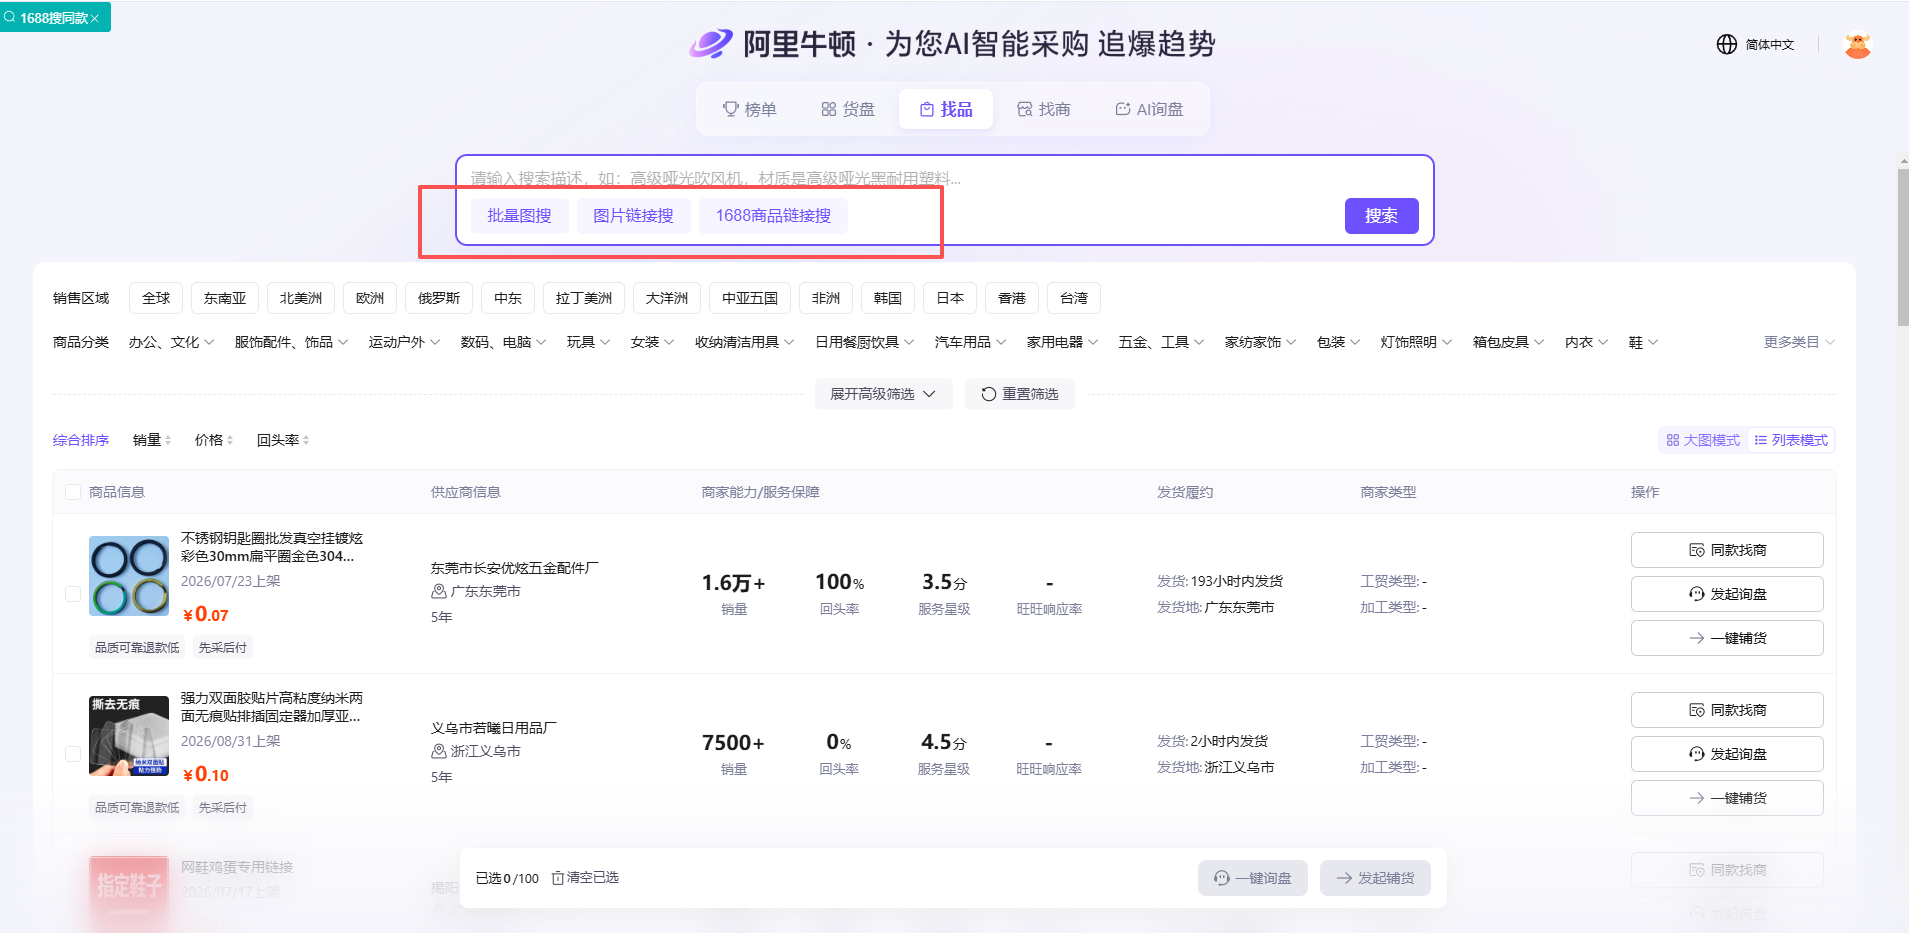
Task: Expand the 鞋 category dropdown
Action: click(1643, 342)
